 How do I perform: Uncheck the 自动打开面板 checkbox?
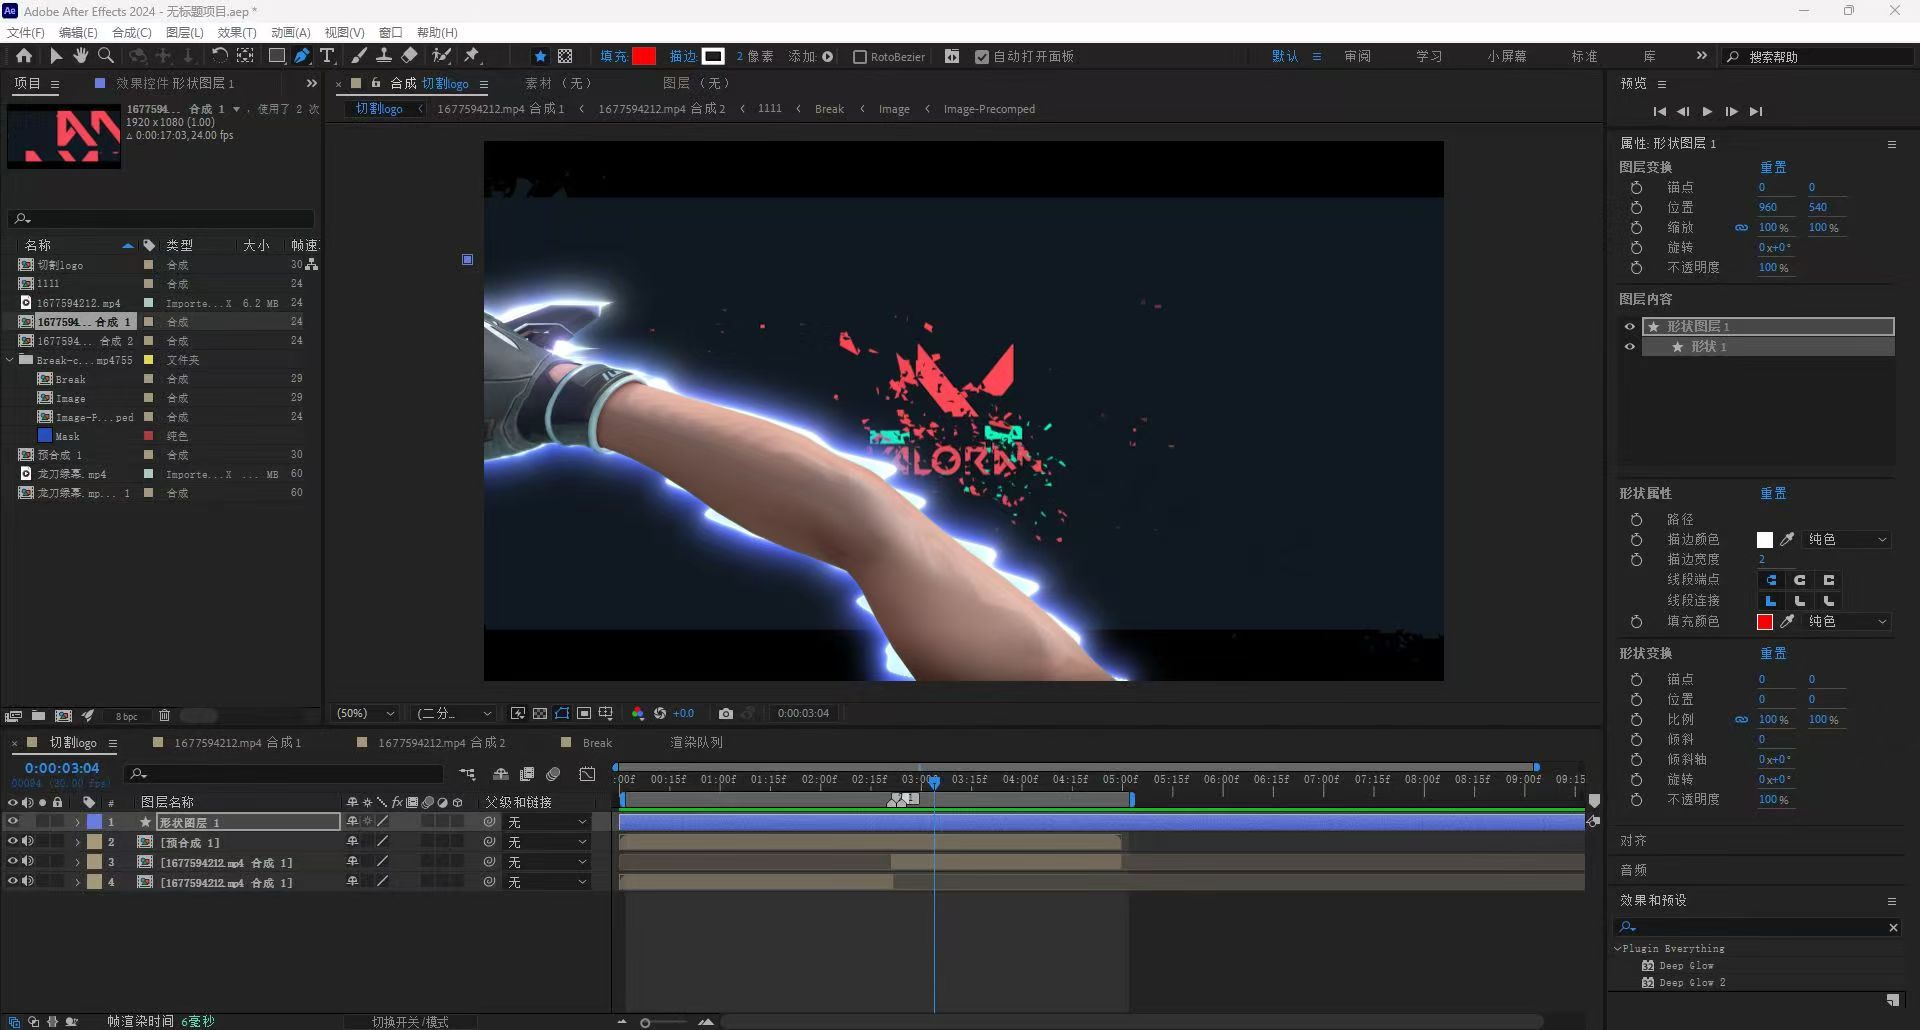[x=982, y=57]
